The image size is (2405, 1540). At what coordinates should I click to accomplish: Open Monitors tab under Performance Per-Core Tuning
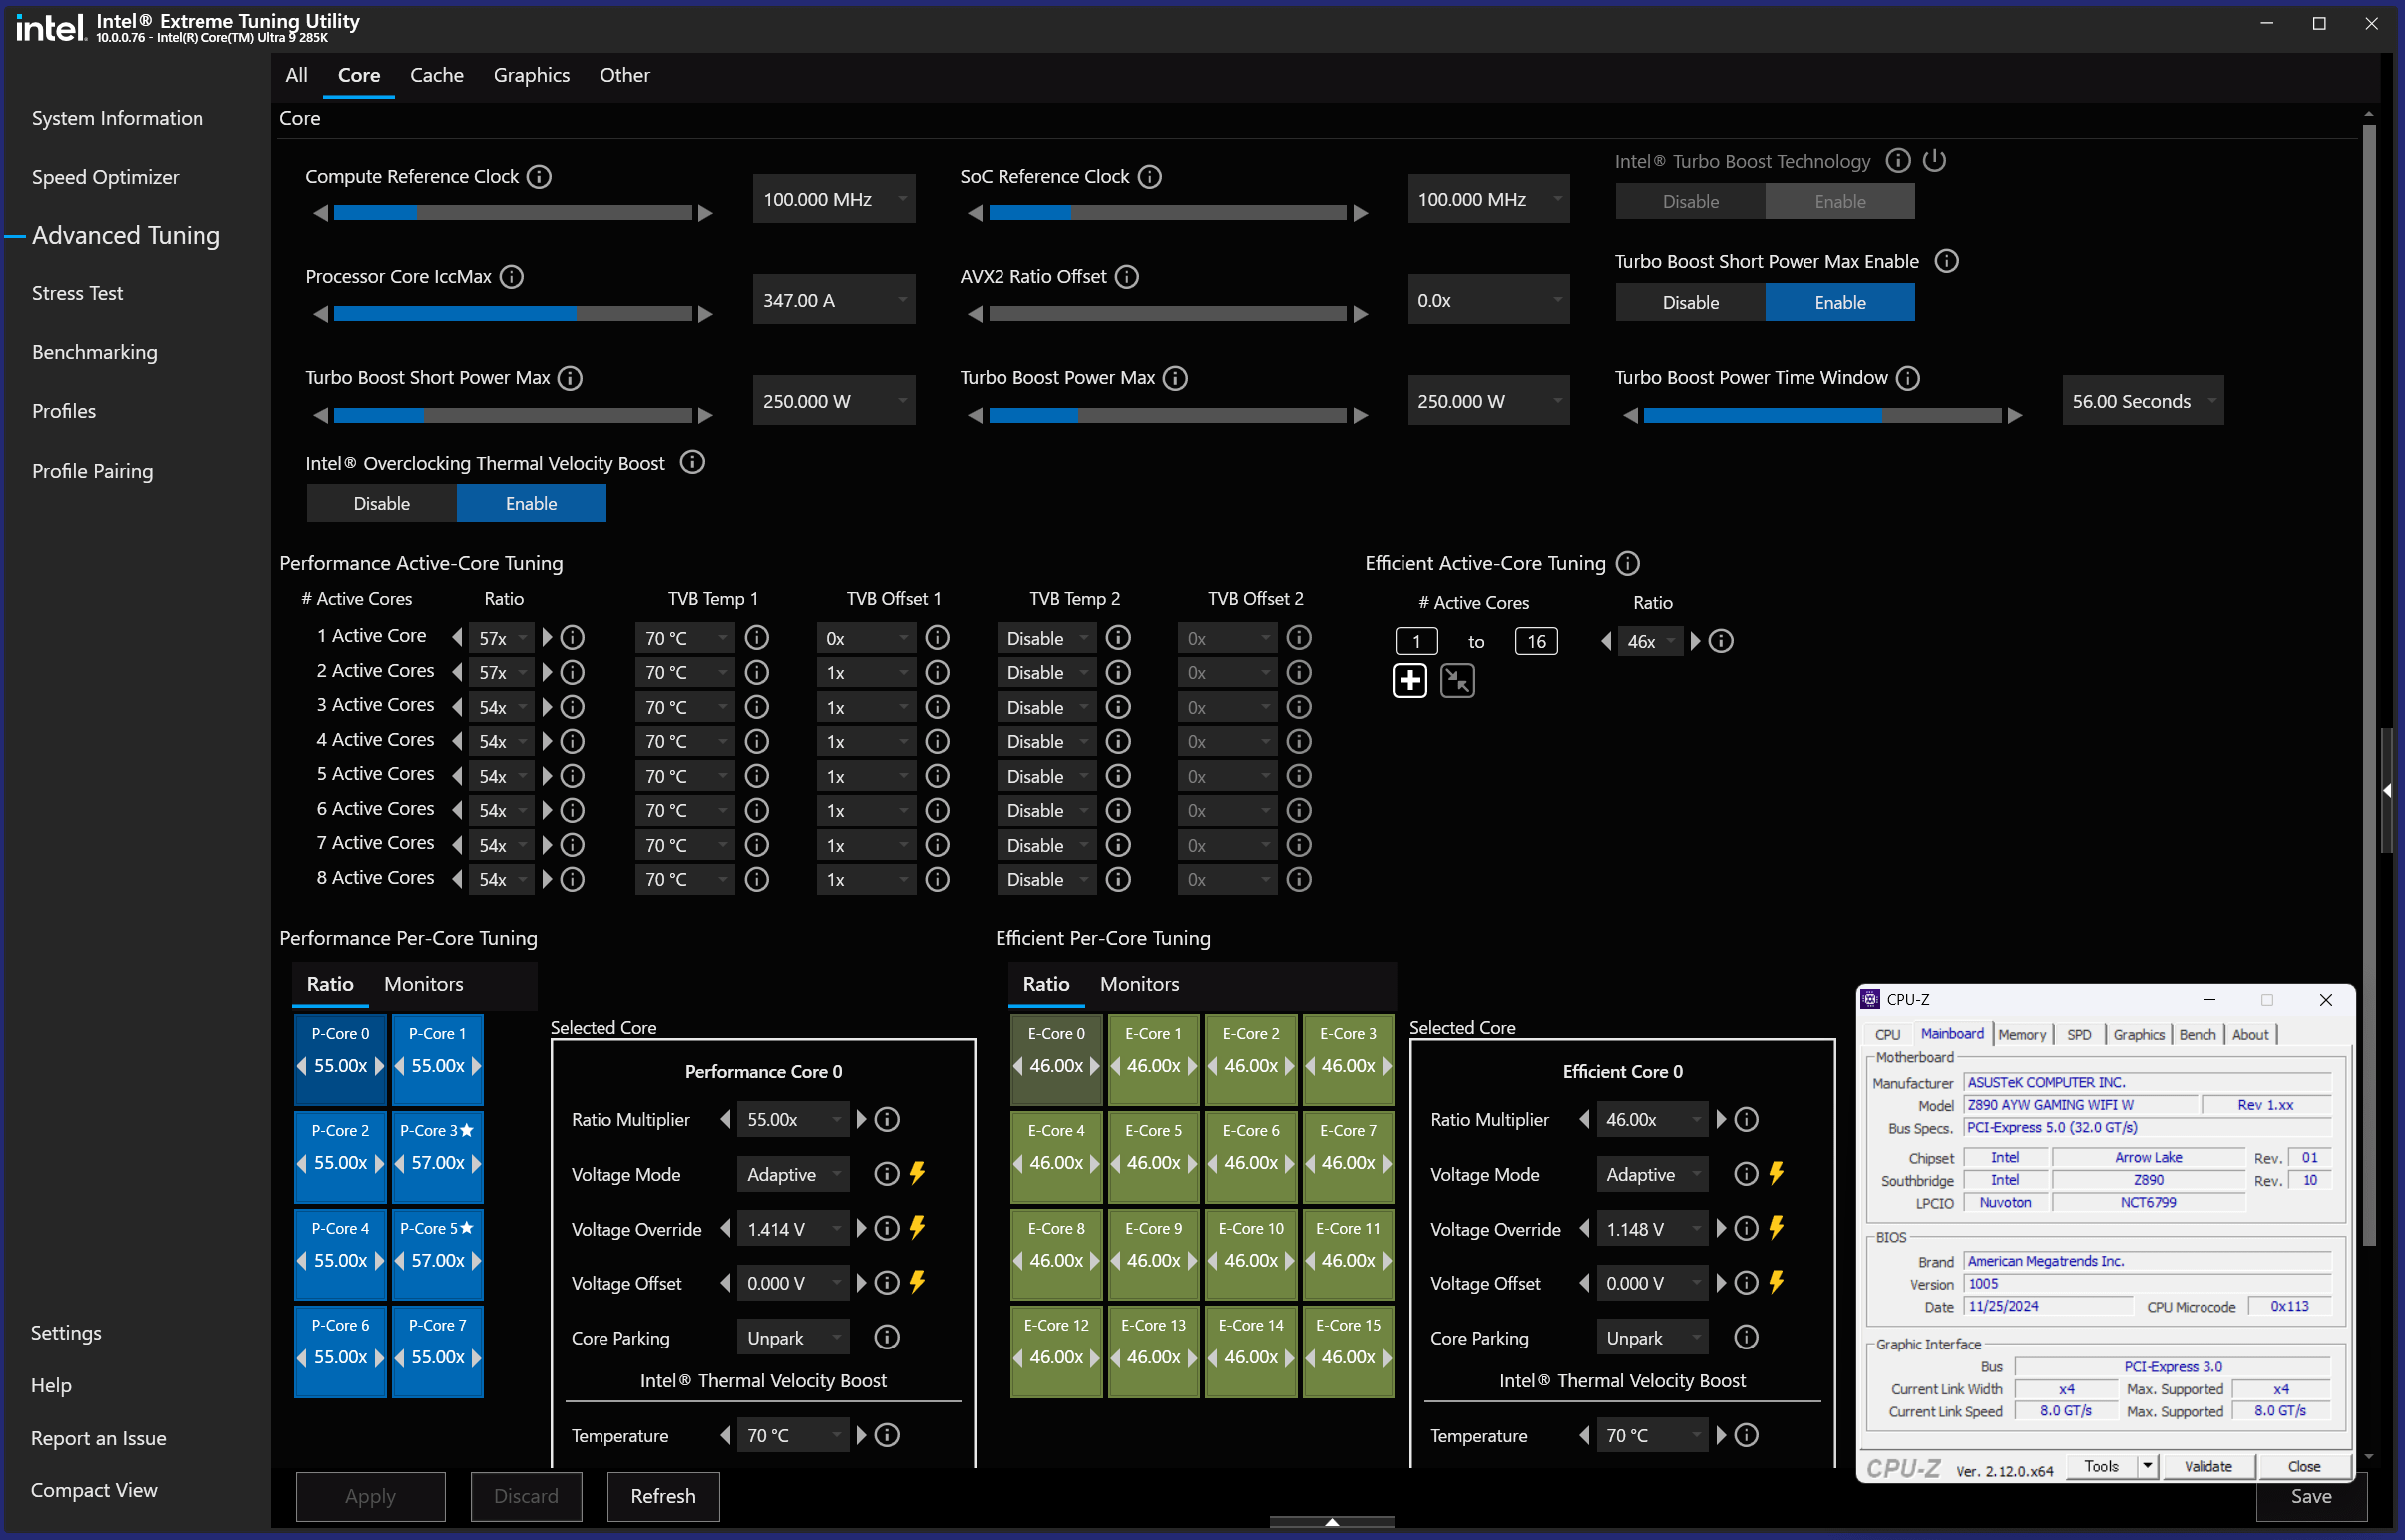tap(424, 984)
